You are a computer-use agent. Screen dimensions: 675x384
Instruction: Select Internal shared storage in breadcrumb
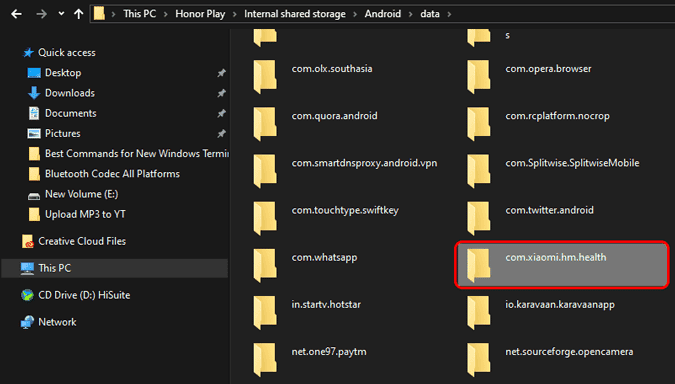point(295,14)
